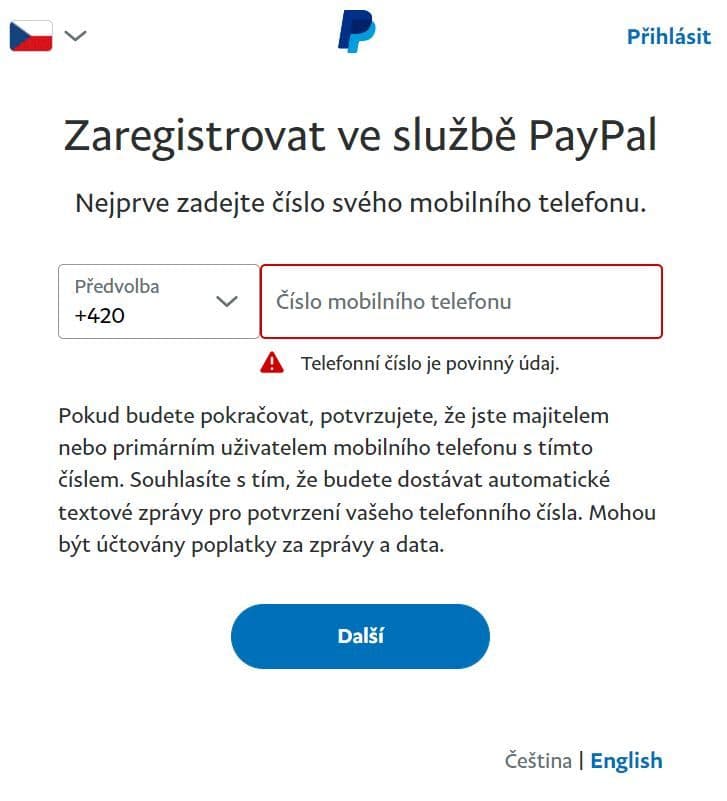Open the Přihlásit login link

(x=668, y=37)
